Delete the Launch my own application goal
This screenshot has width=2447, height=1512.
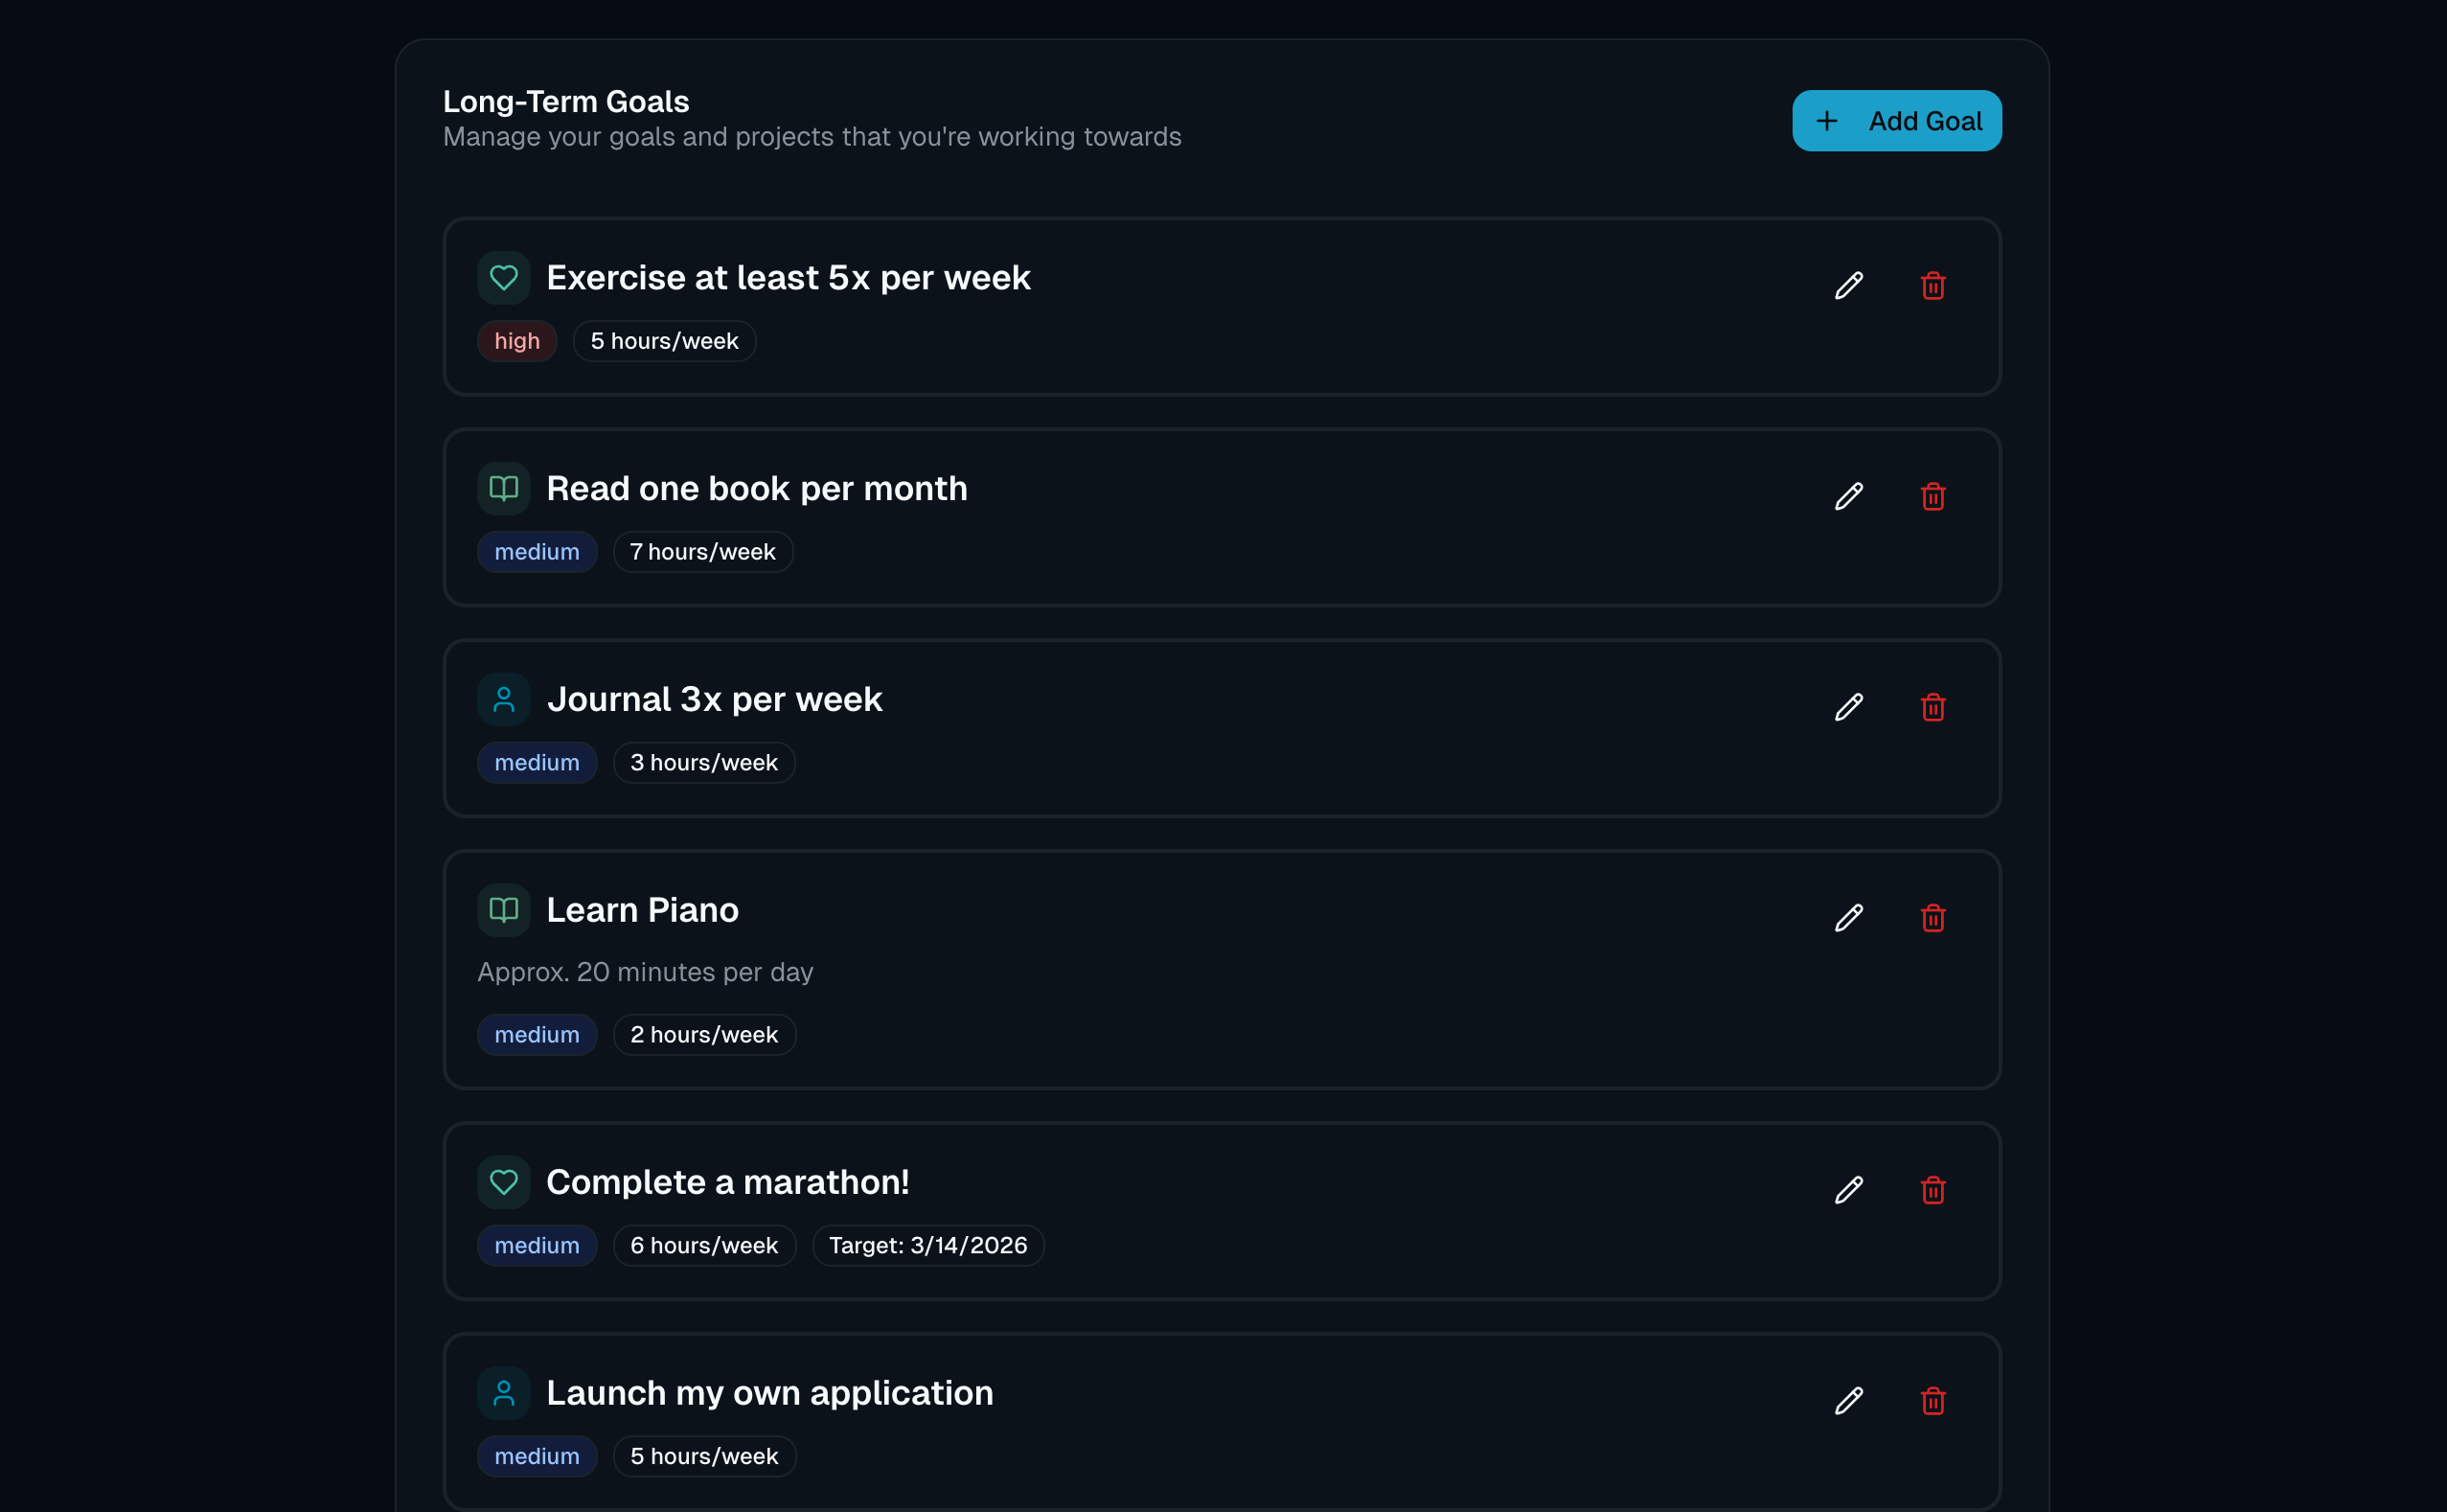(x=1933, y=1401)
